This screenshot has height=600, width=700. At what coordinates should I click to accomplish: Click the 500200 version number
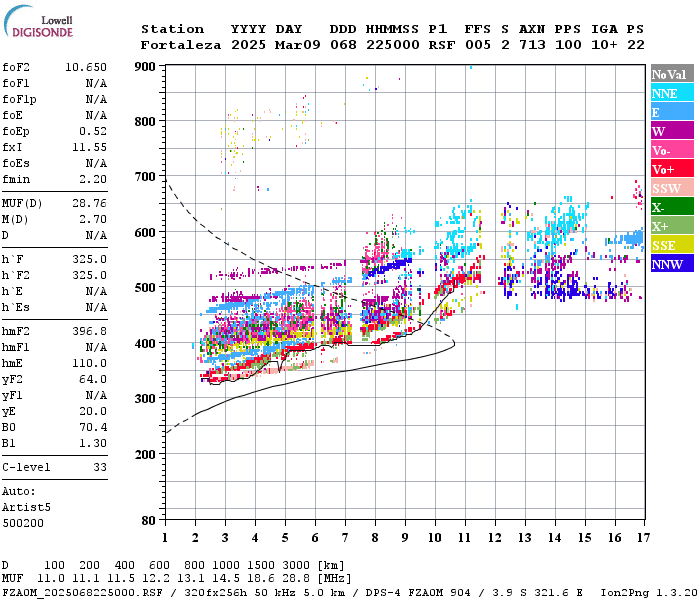coord(23,523)
